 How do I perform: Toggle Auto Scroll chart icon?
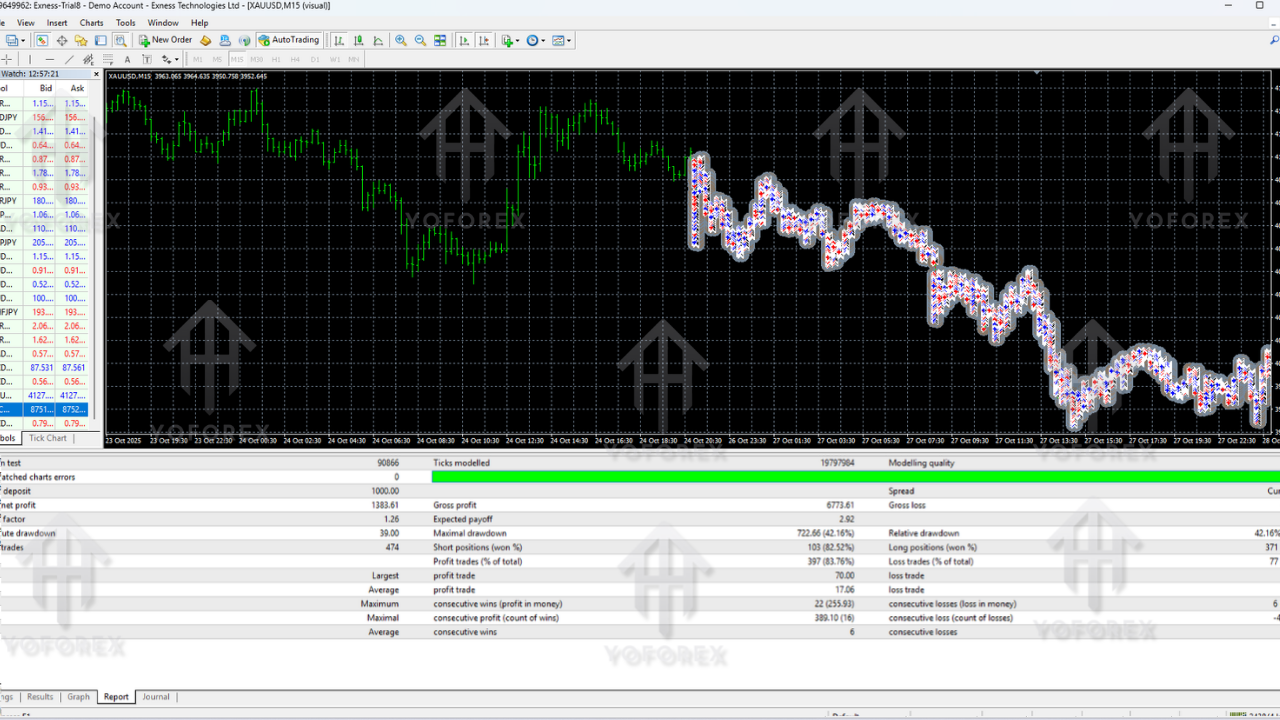tap(464, 41)
